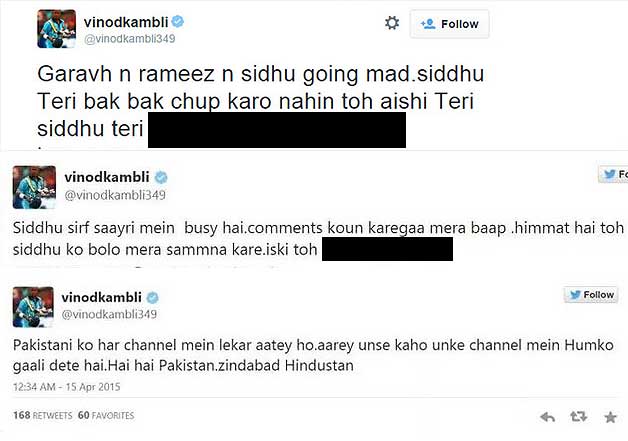The width and height of the screenshot is (628, 441).
Task: Click Follow button with Twitter bird on third tweet
Action: 591,295
